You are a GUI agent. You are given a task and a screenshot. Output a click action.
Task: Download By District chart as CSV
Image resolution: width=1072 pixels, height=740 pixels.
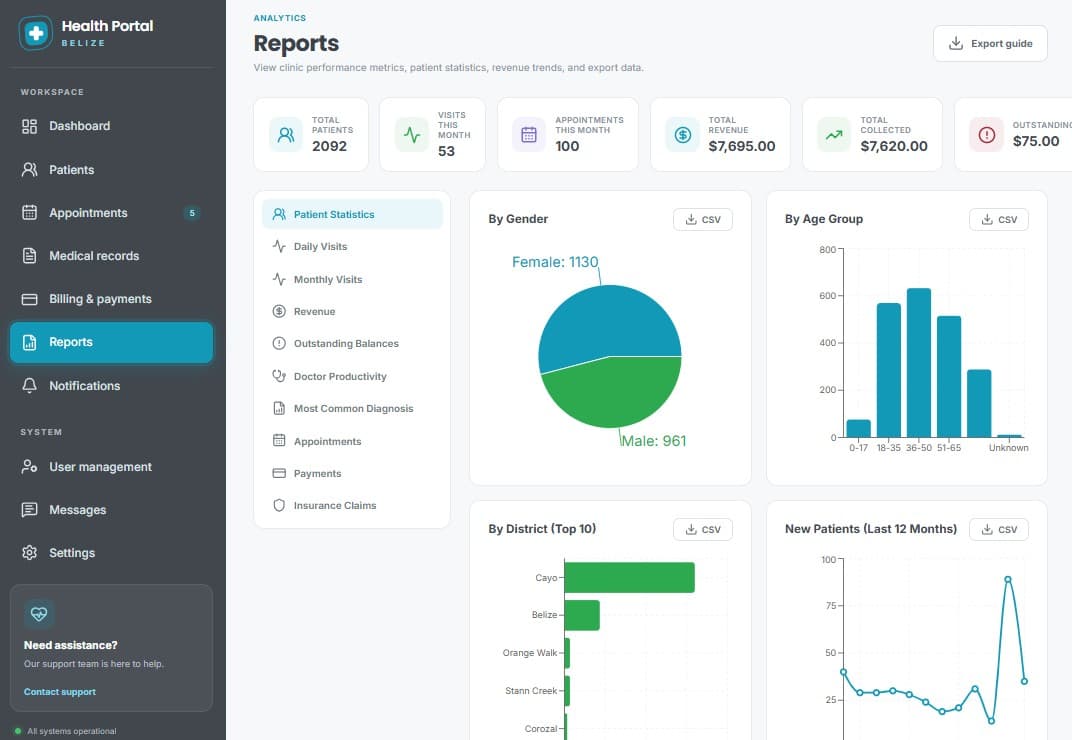point(703,529)
